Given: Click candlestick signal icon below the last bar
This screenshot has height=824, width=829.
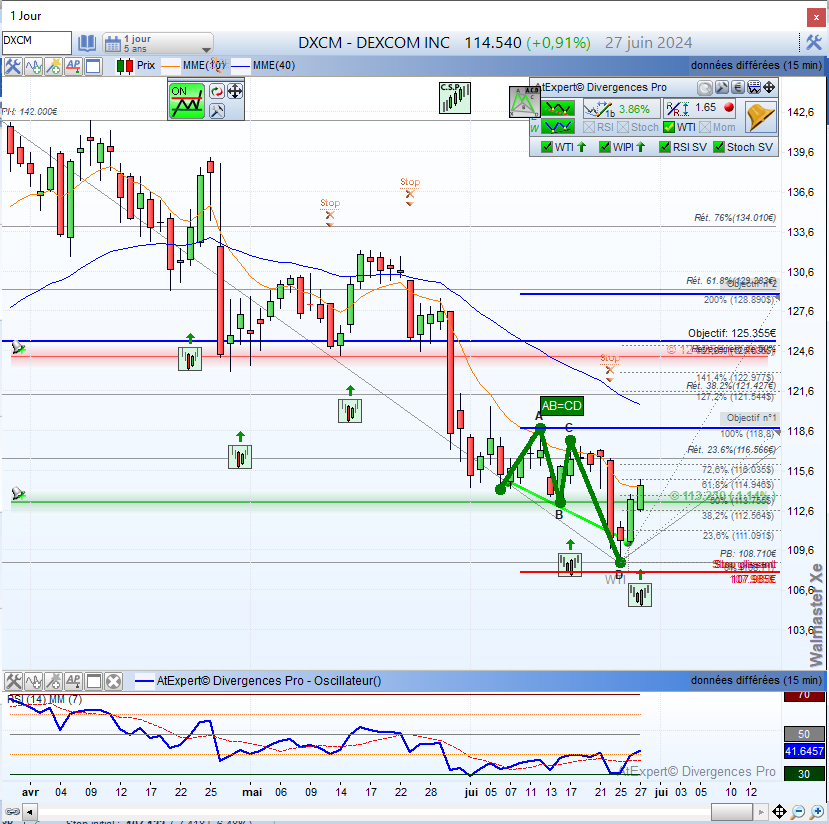Looking at the screenshot, I should [640, 595].
